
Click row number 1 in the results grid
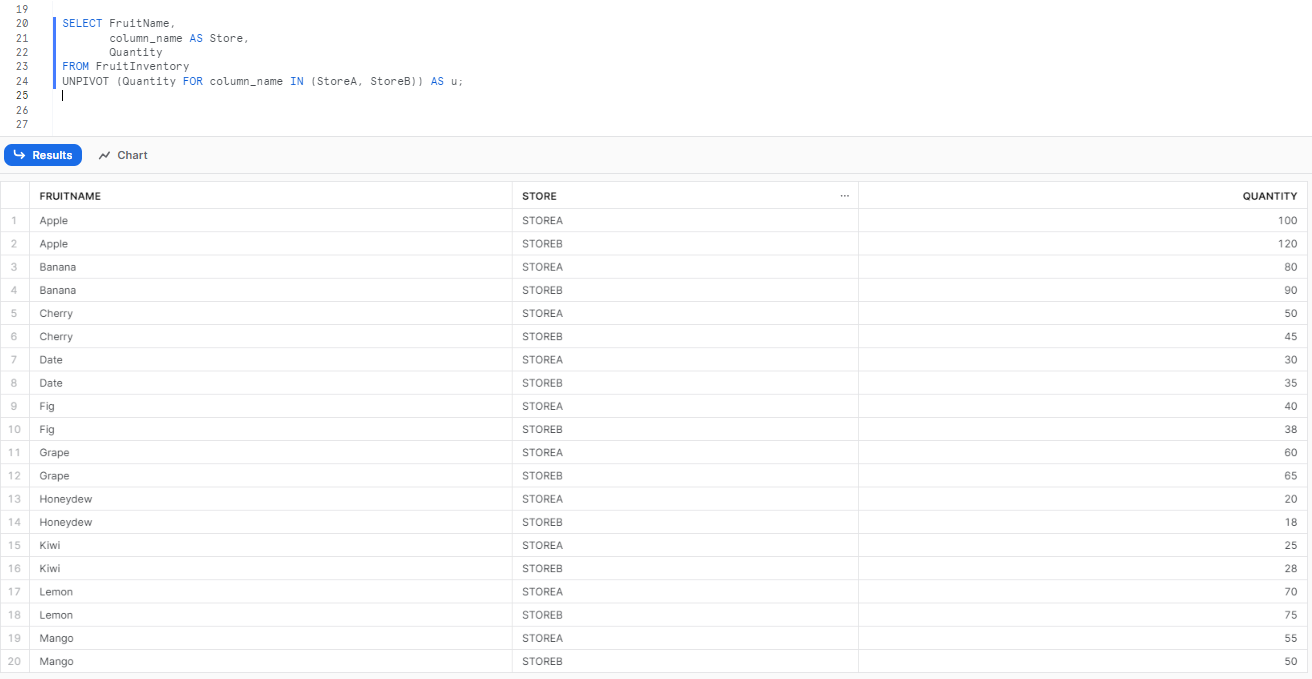(14, 220)
